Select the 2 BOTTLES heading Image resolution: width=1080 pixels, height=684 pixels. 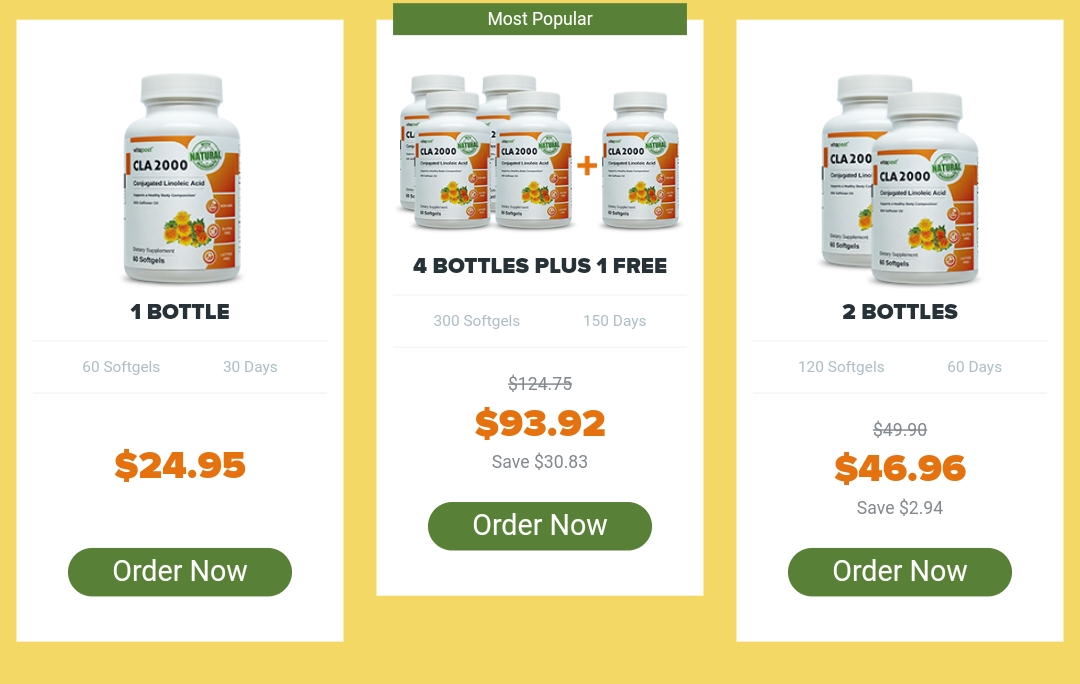click(900, 311)
